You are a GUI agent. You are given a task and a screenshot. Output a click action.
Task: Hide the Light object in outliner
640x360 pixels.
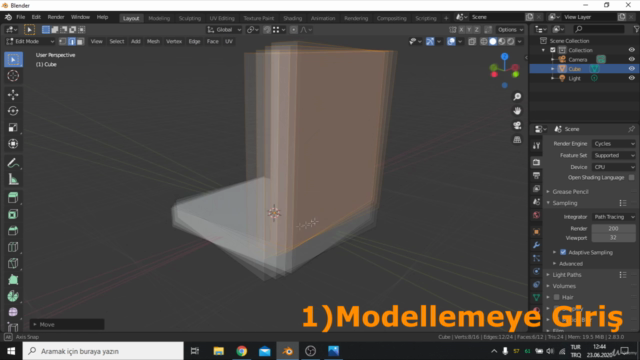pyautogui.click(x=631, y=78)
